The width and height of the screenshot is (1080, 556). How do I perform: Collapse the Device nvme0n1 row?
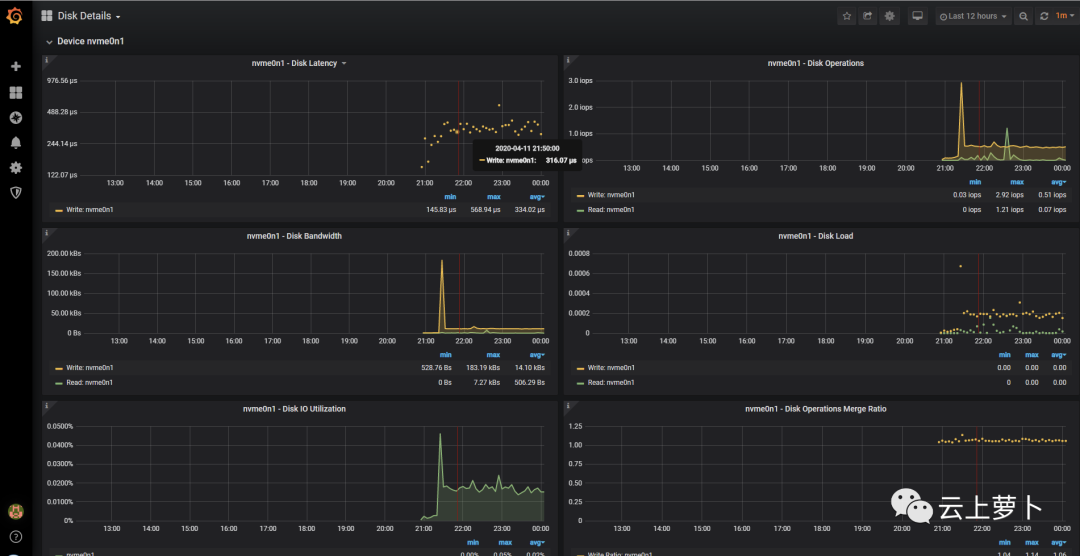pos(85,41)
